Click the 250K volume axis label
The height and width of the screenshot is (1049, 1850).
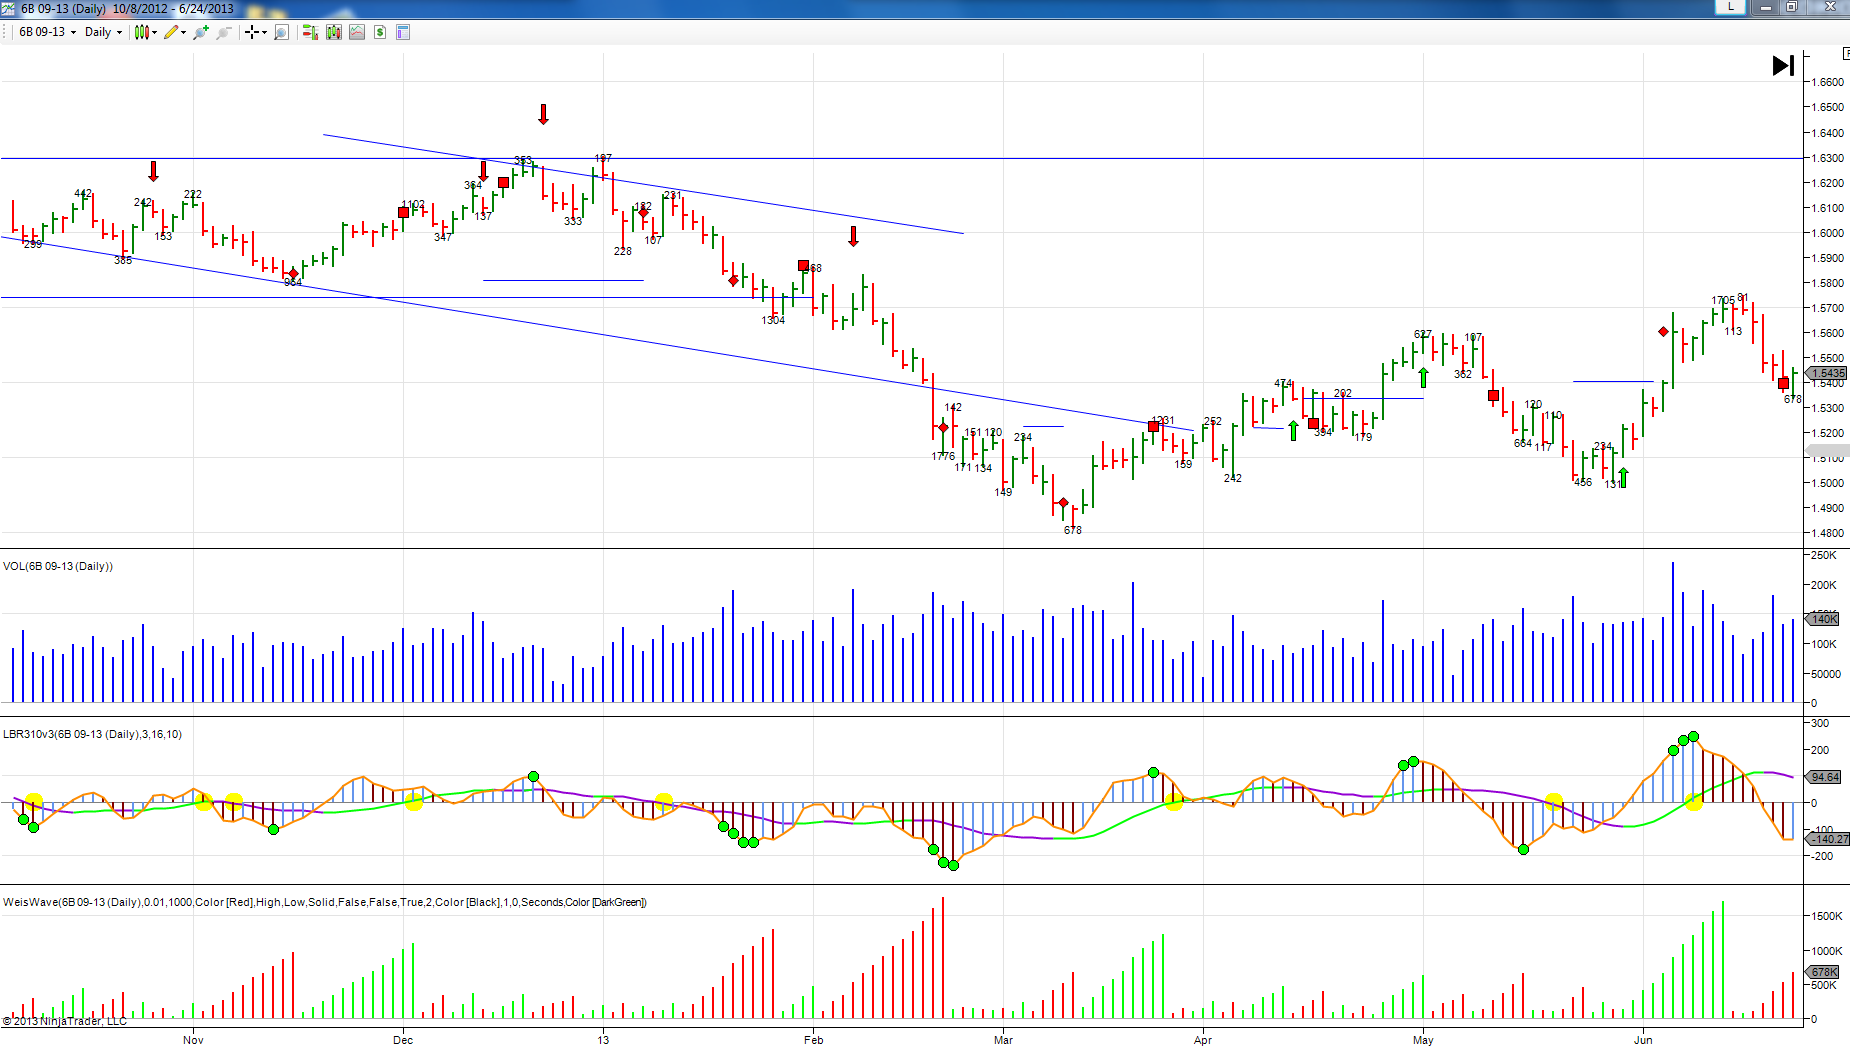(x=1824, y=555)
